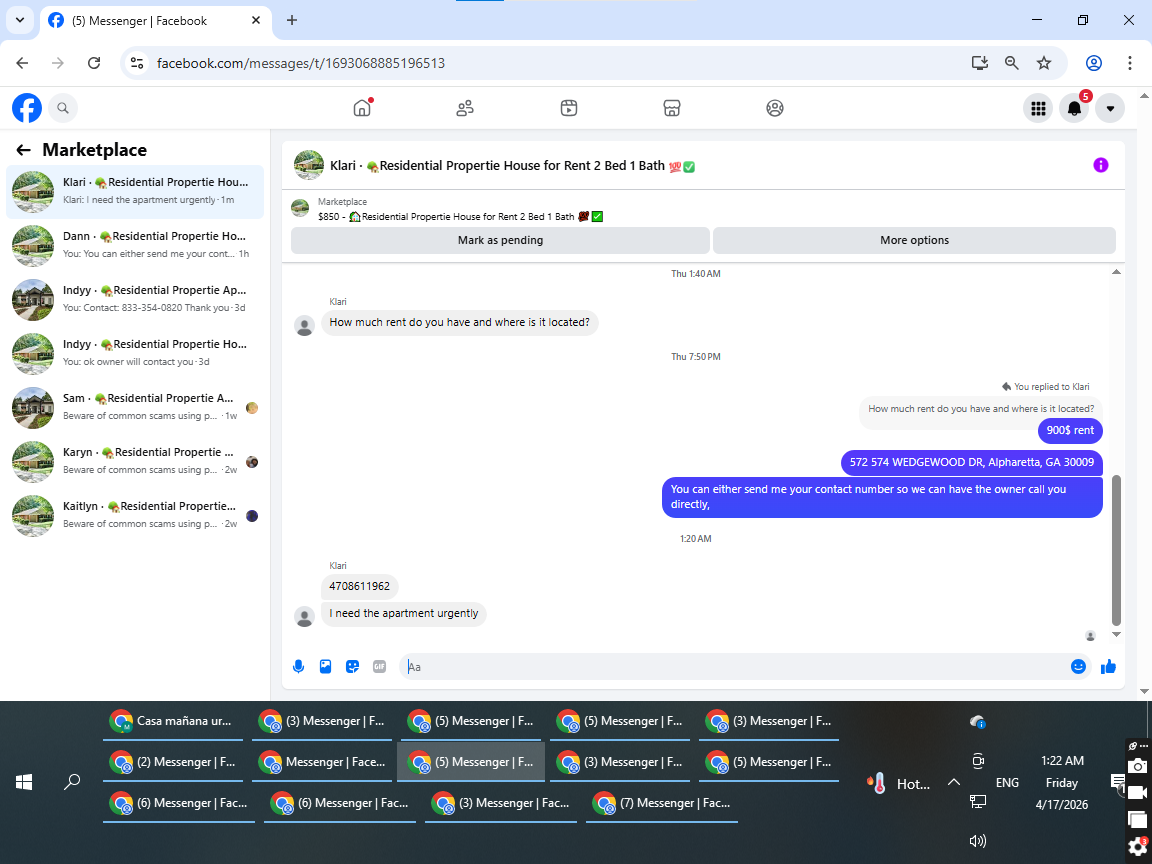Open Windows Start menu
The height and width of the screenshot is (864, 1152).
(24, 782)
